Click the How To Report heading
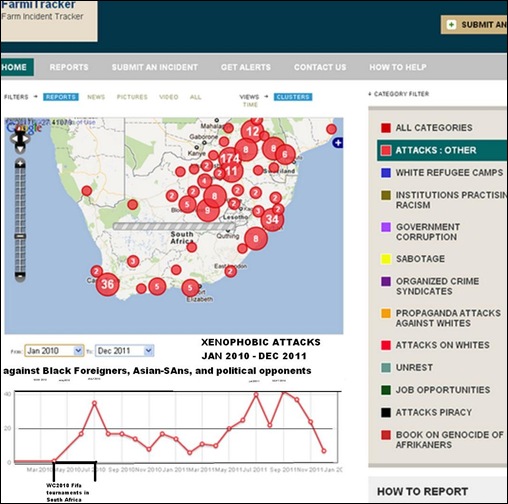Image resolution: width=508 pixels, height=504 pixels. pos(422,491)
